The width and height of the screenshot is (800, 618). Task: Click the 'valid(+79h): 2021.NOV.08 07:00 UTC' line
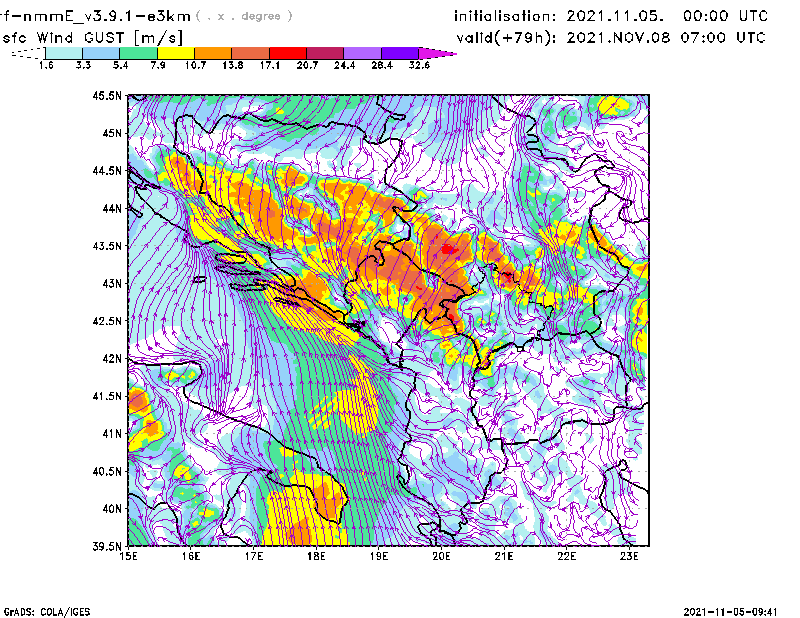click(611, 38)
